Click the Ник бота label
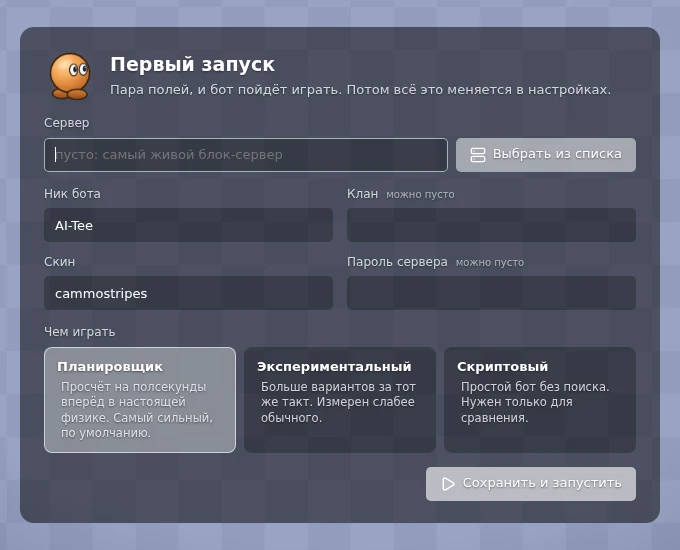The image size is (680, 550). point(72,193)
